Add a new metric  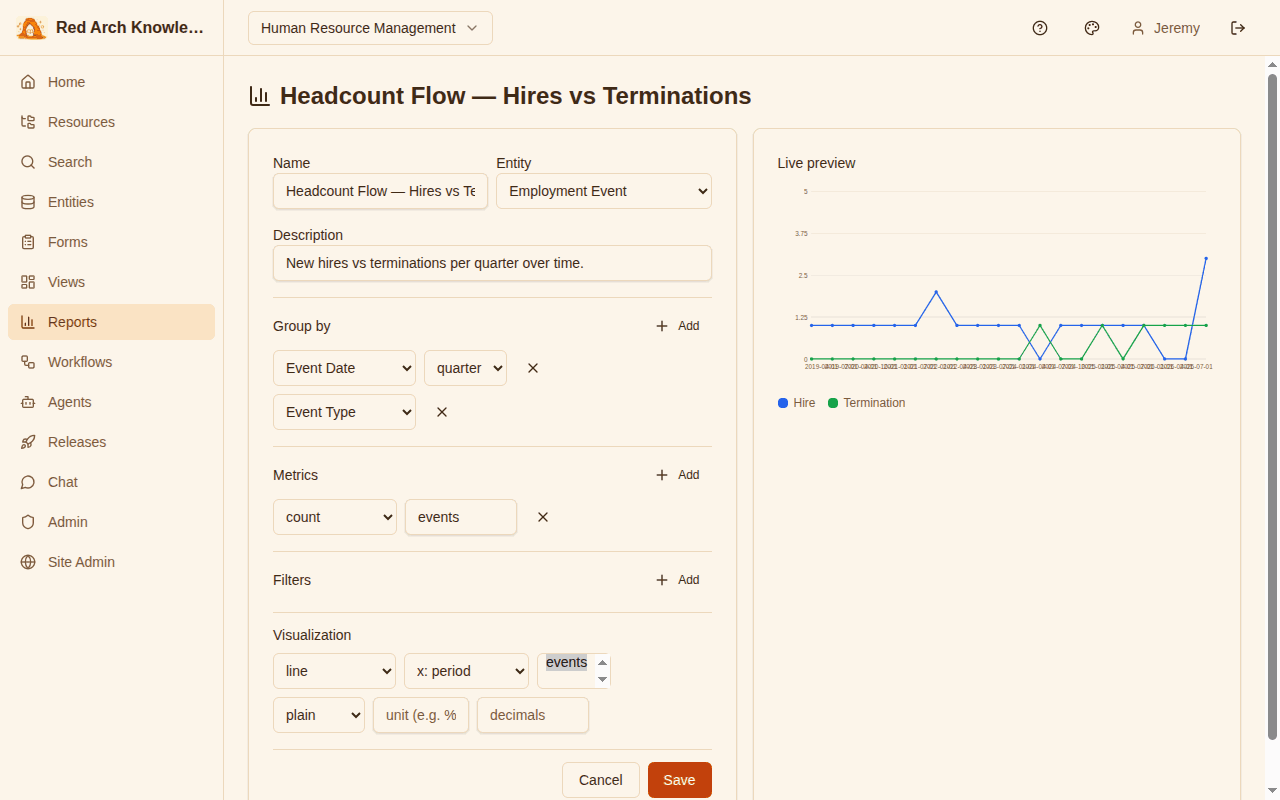coord(677,475)
